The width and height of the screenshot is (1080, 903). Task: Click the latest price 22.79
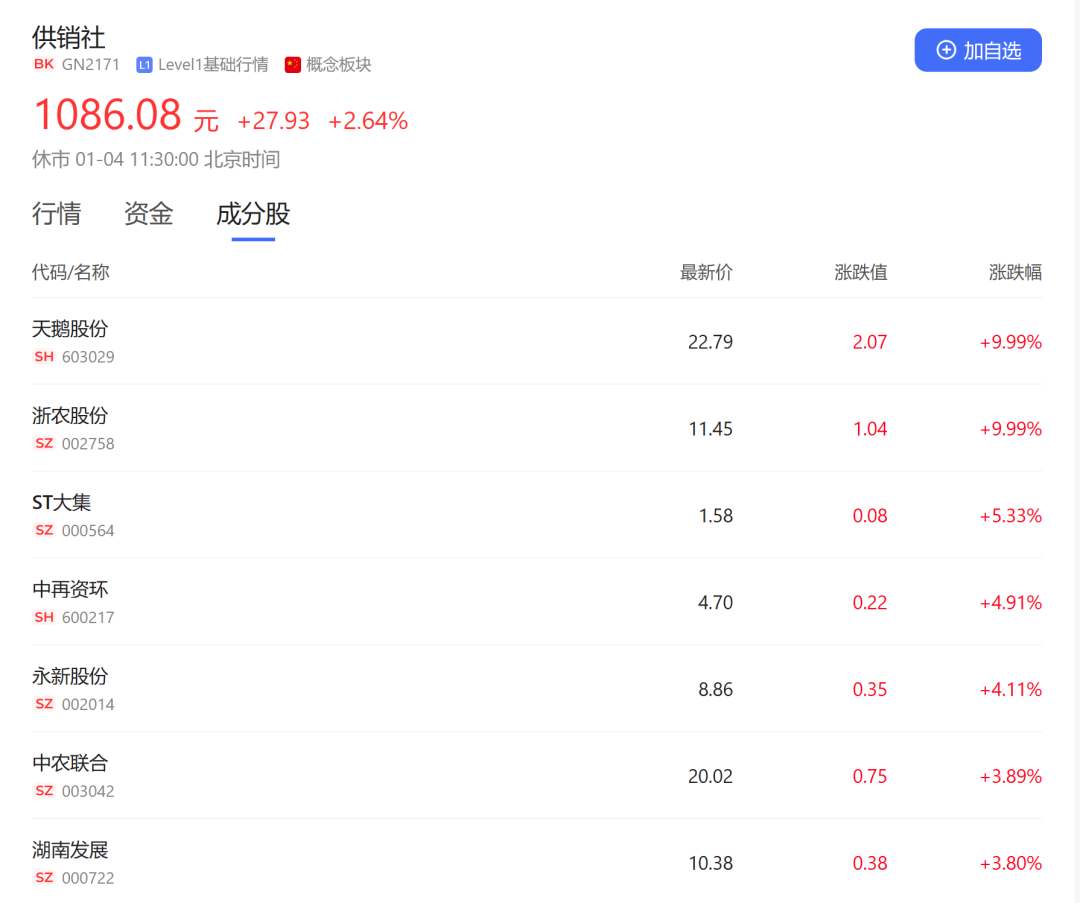click(x=710, y=342)
